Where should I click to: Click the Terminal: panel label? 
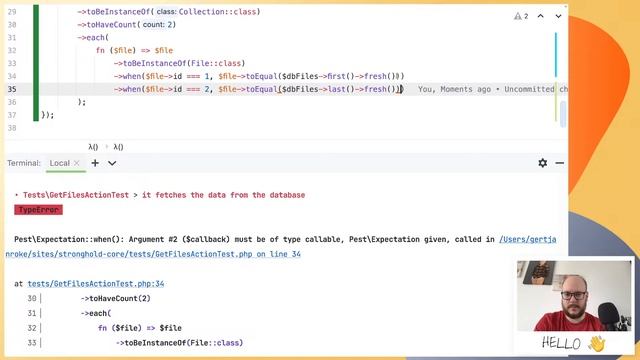(x=24, y=163)
